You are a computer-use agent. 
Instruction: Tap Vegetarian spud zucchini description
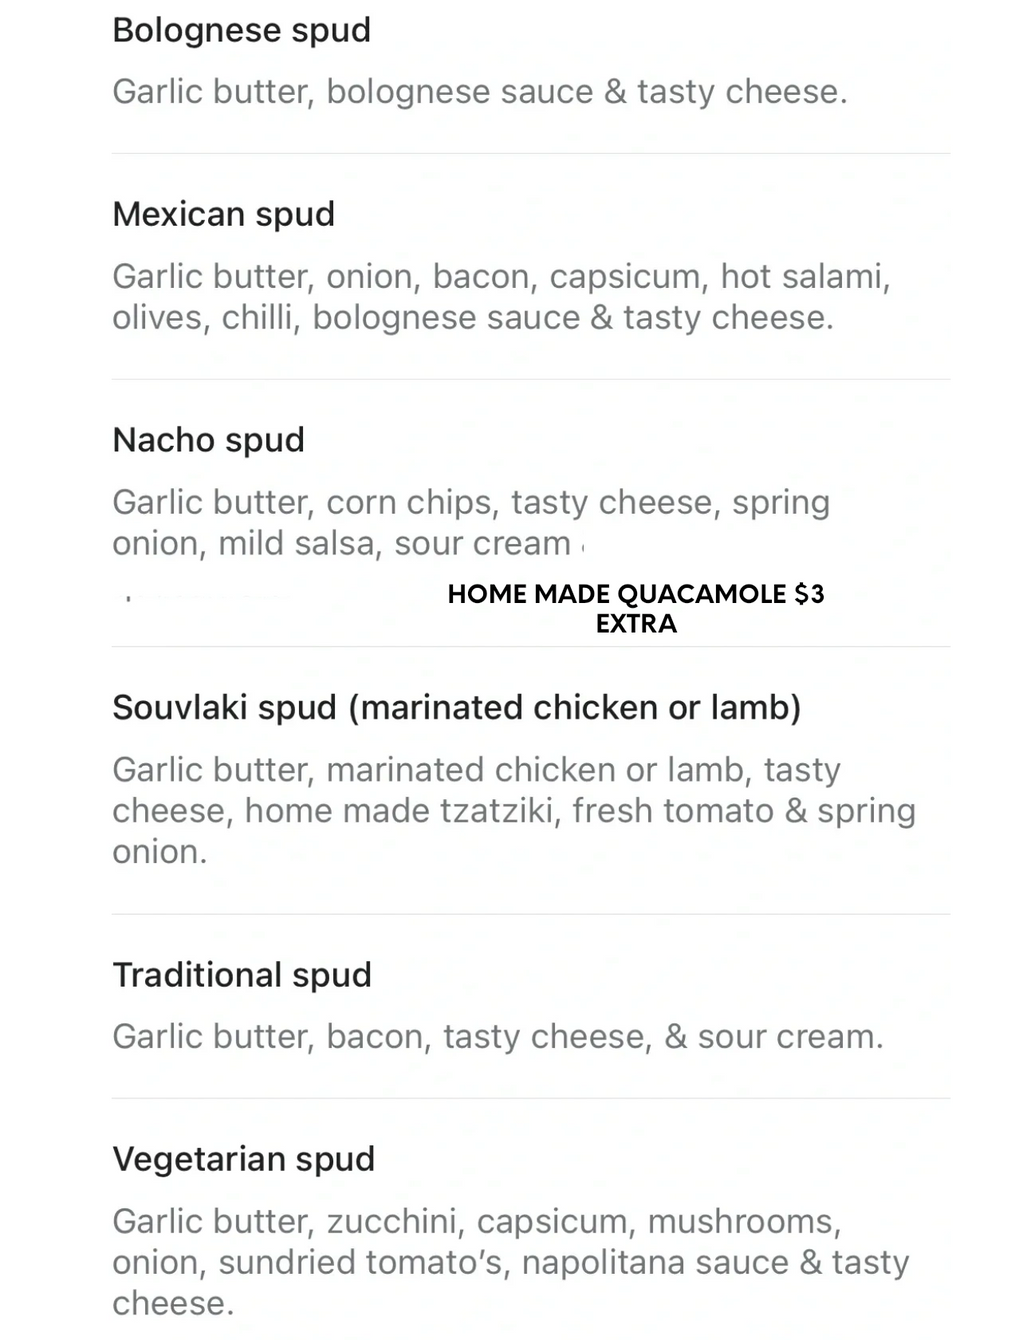[x=510, y=1262]
